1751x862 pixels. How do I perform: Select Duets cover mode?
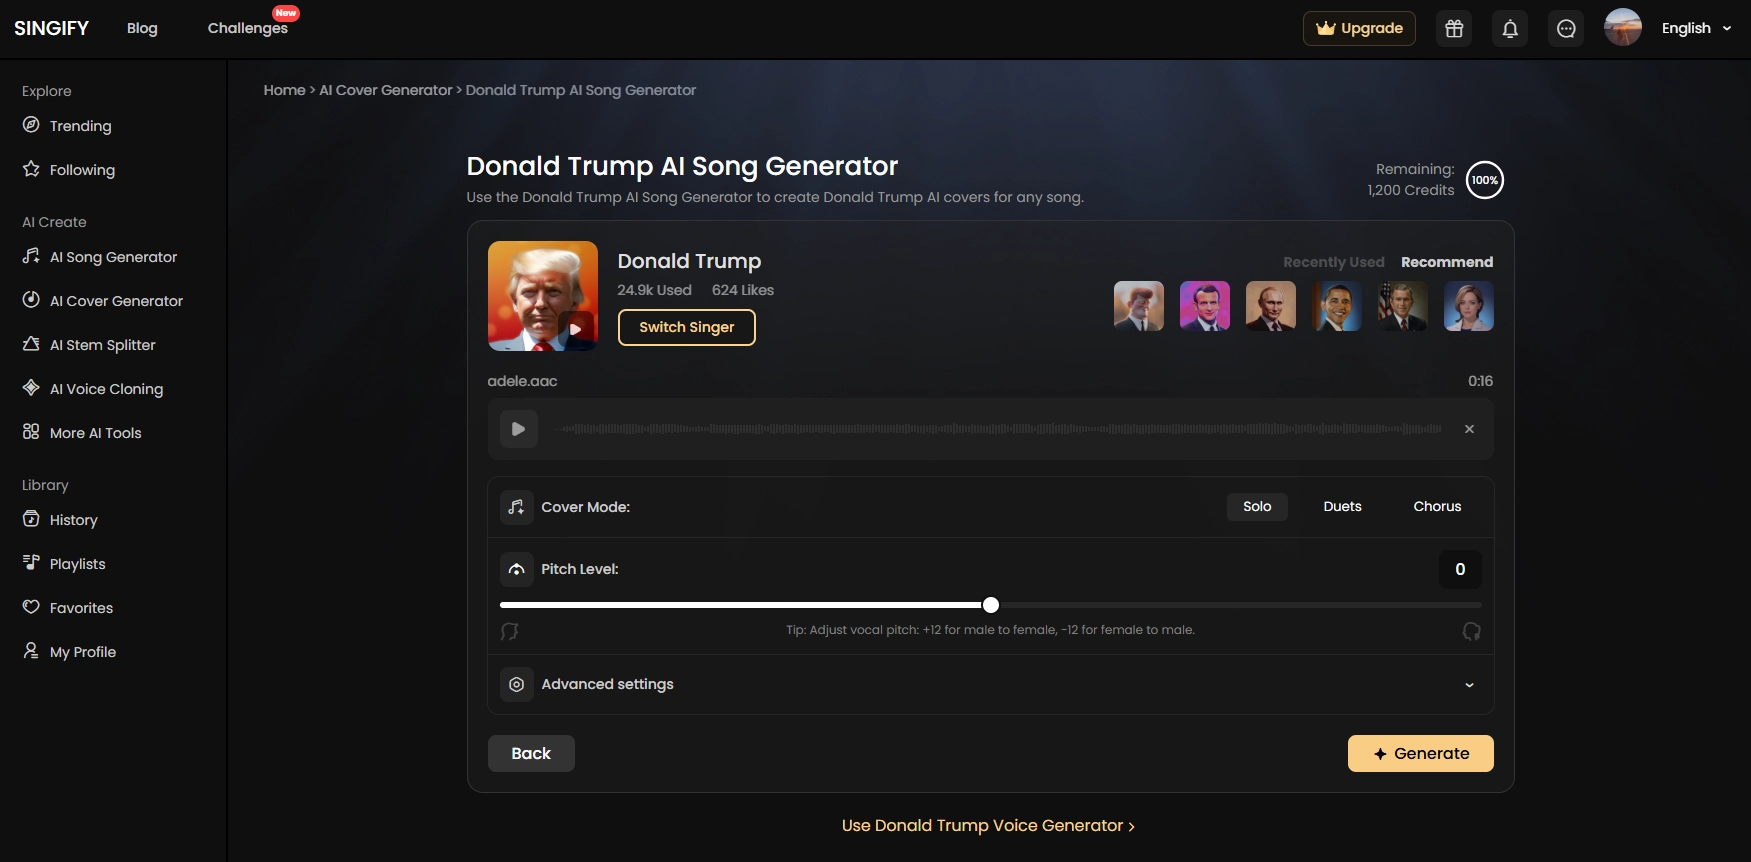coord(1342,507)
